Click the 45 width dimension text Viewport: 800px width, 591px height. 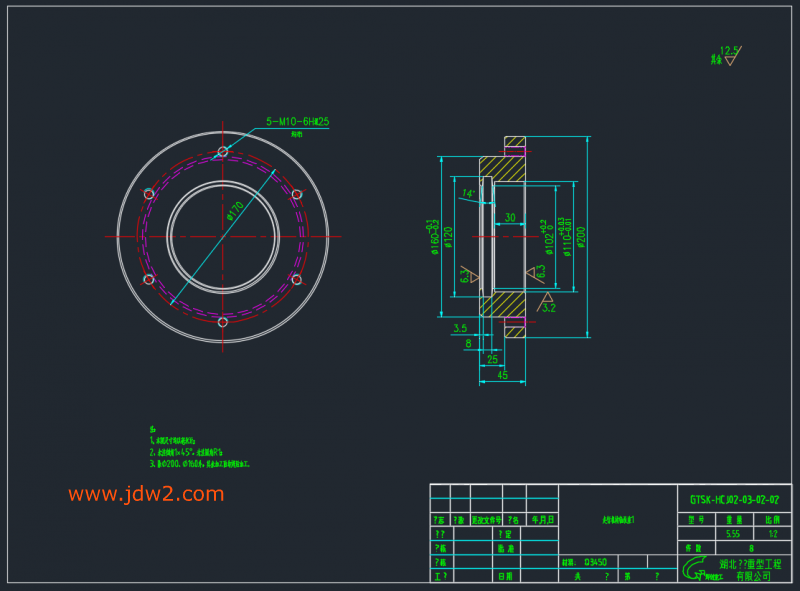point(502,375)
